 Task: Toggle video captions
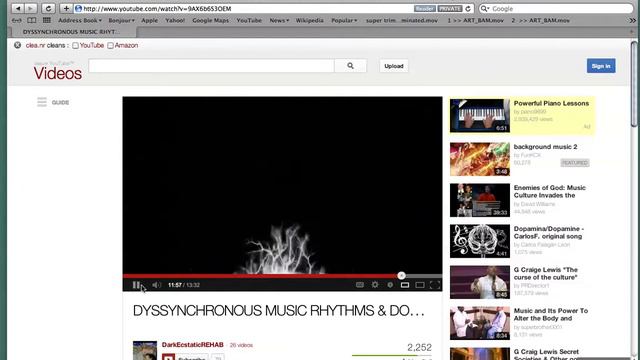coord(360,285)
